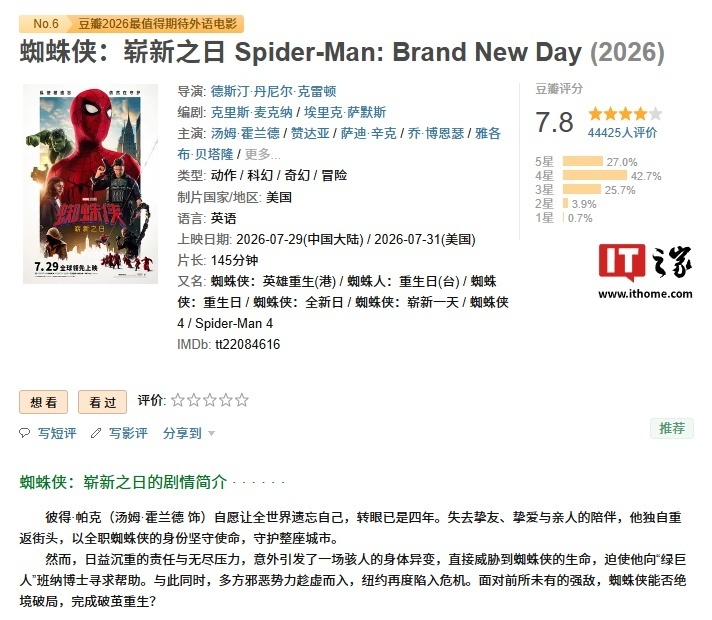
Task: Expand the cast list via 更多...
Action: 262,154
